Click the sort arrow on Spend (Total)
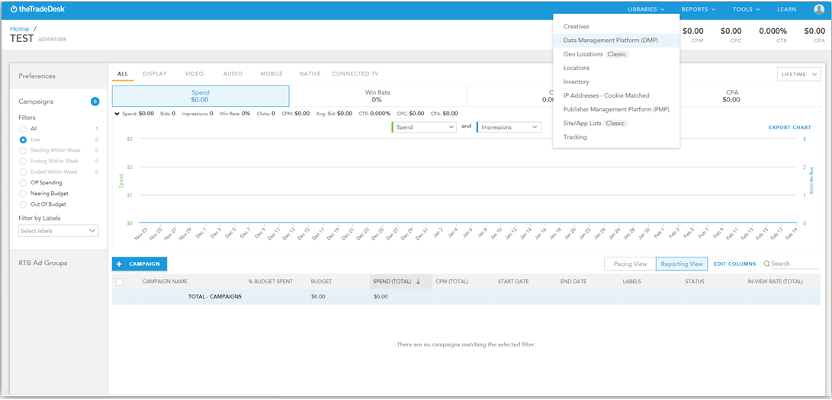This screenshot has width=832, height=400. point(418,282)
